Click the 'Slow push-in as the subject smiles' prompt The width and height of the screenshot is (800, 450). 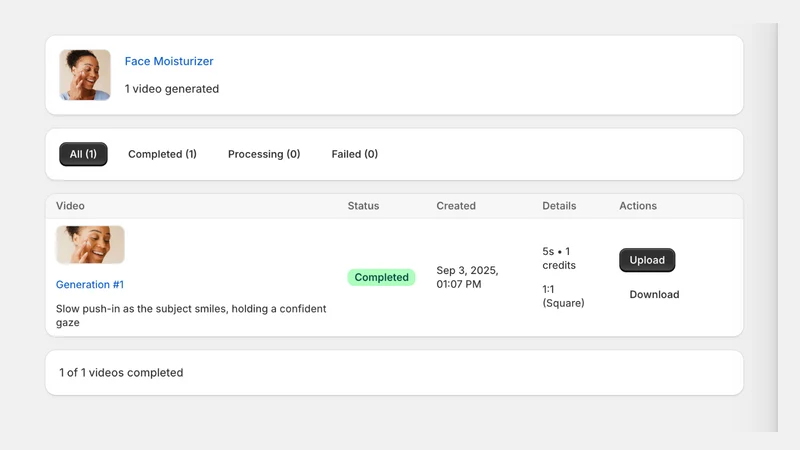(191, 315)
